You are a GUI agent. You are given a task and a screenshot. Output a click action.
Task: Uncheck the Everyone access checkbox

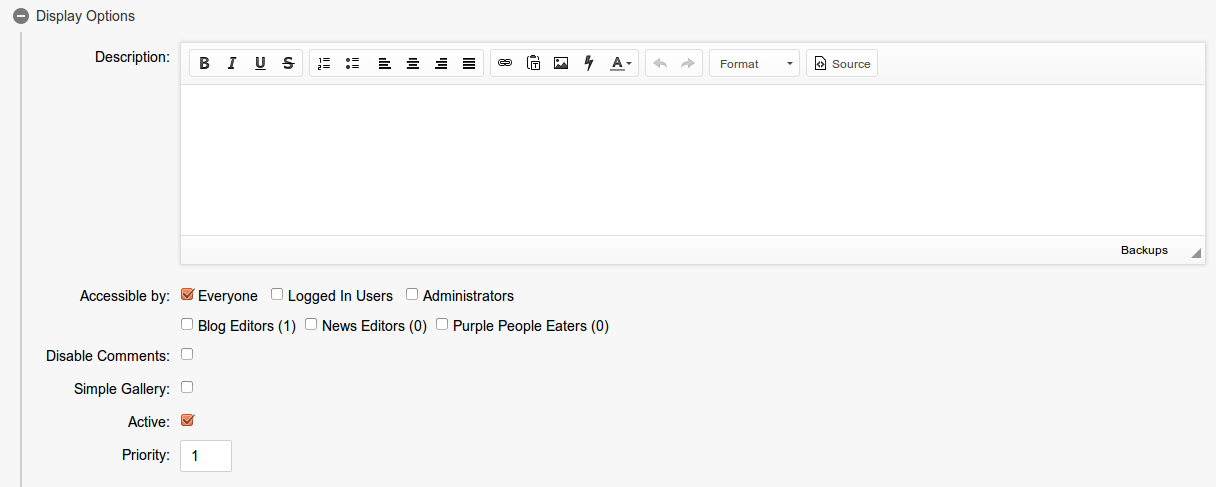click(x=187, y=295)
